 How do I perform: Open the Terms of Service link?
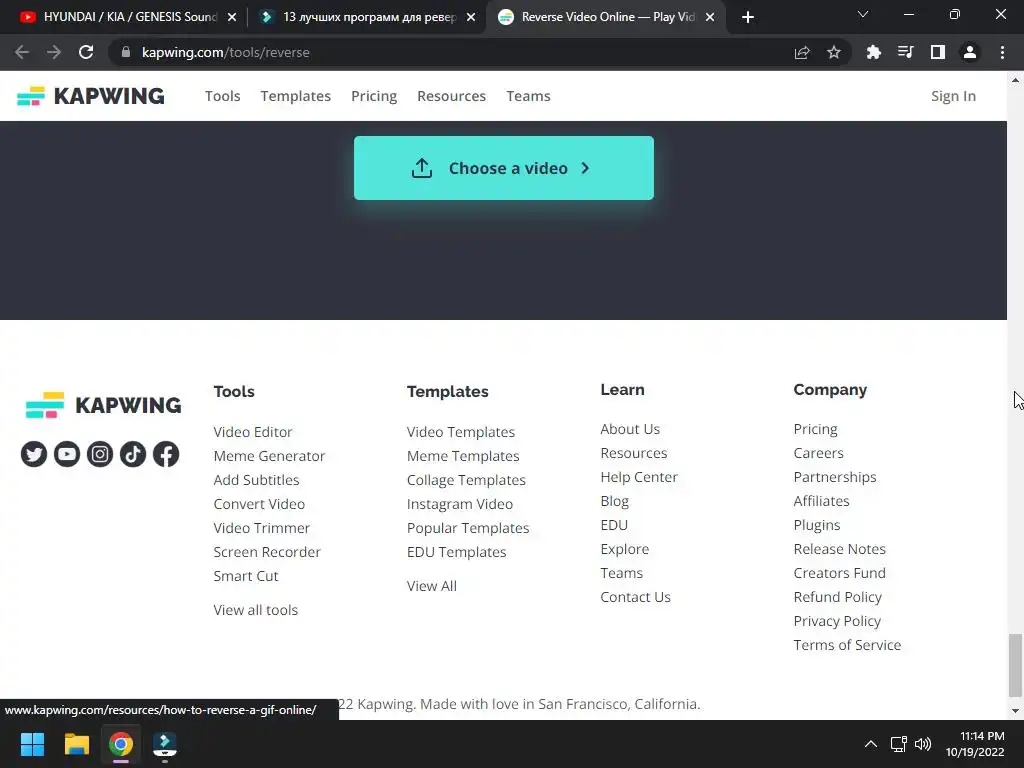(x=847, y=645)
